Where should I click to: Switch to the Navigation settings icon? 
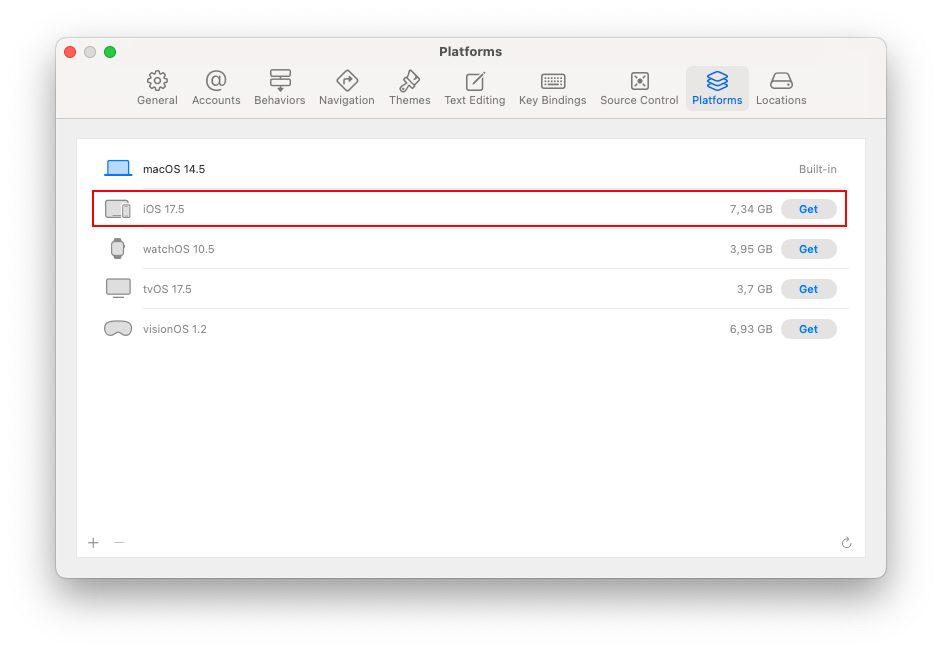346,88
